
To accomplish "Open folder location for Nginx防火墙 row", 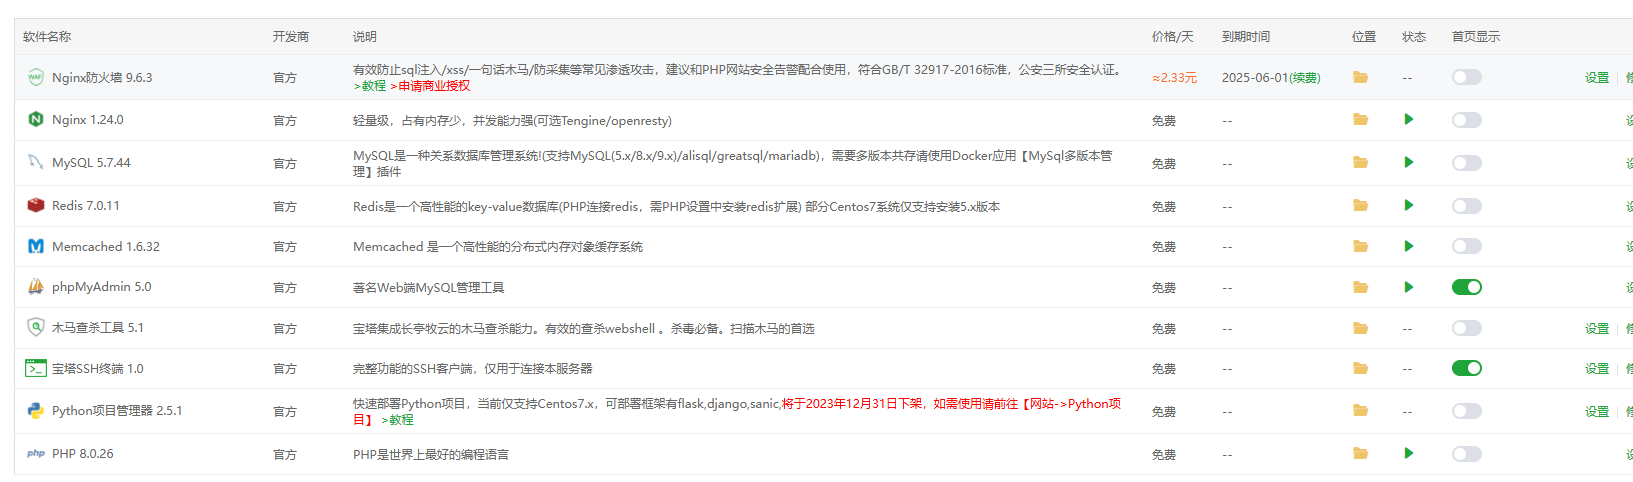I will click(x=1360, y=77).
